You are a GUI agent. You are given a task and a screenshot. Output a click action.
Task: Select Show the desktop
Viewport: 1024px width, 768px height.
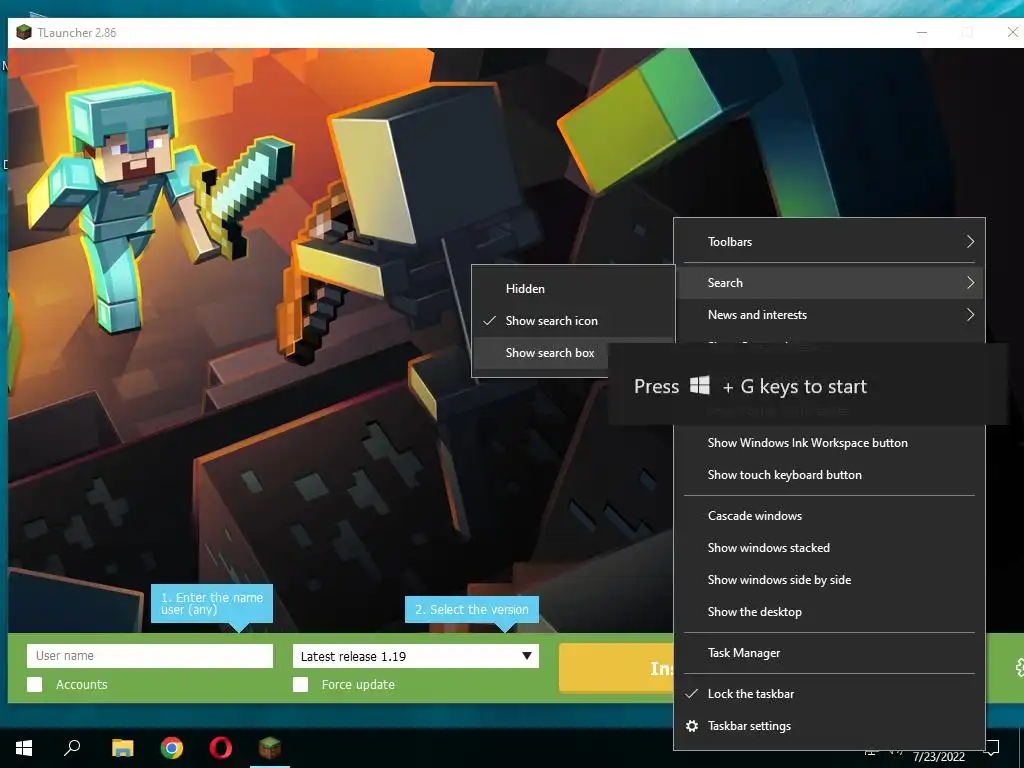pyautogui.click(x=829, y=612)
